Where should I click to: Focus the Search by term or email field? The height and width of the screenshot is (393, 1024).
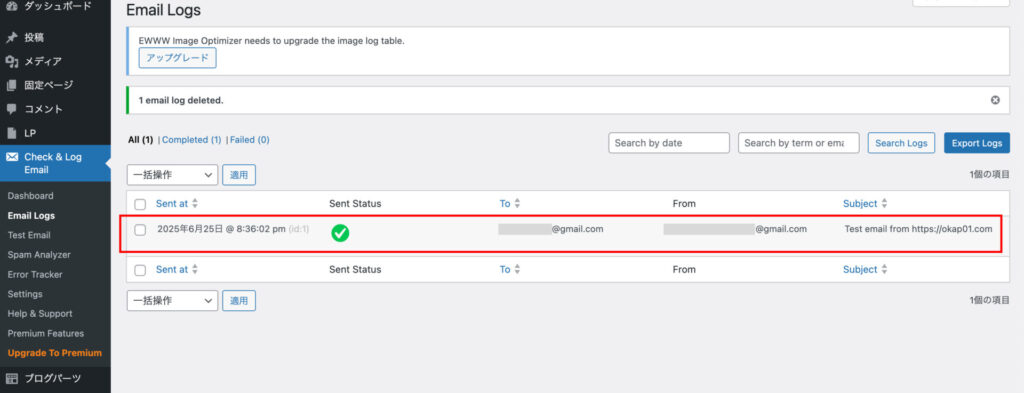coord(799,143)
